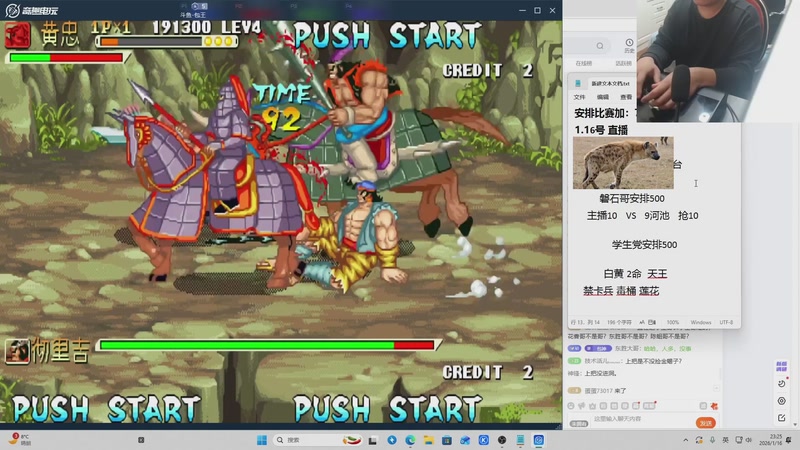Switch to the 在线榜 tab

[x=584, y=63]
